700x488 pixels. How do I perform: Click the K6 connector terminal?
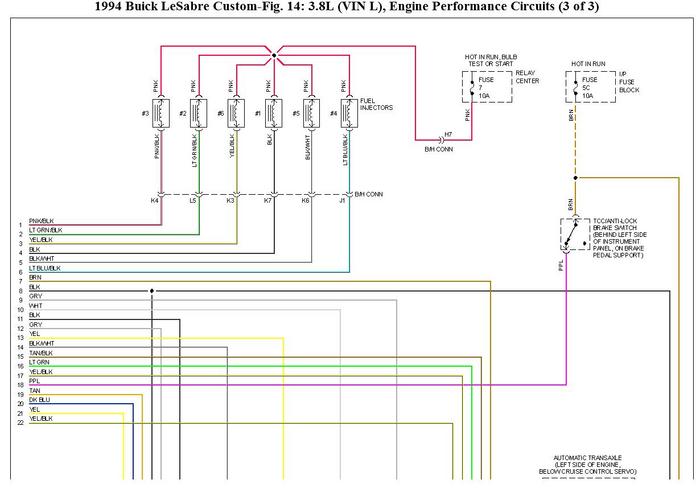[312, 195]
